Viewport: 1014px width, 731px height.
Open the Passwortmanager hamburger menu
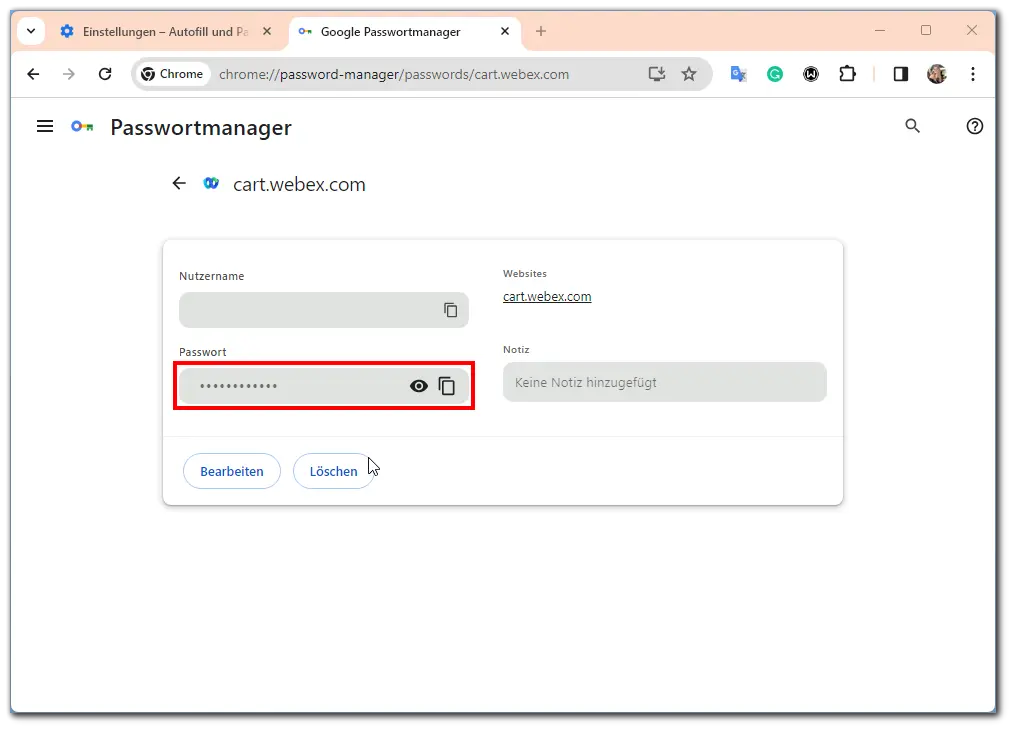tap(45, 126)
